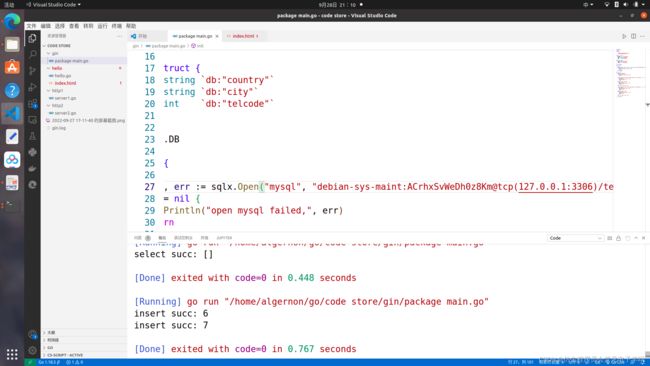Viewport: 650px width, 366px height.
Task: Open Ubuntu Software from the dock
Action: pyautogui.click(x=12, y=67)
